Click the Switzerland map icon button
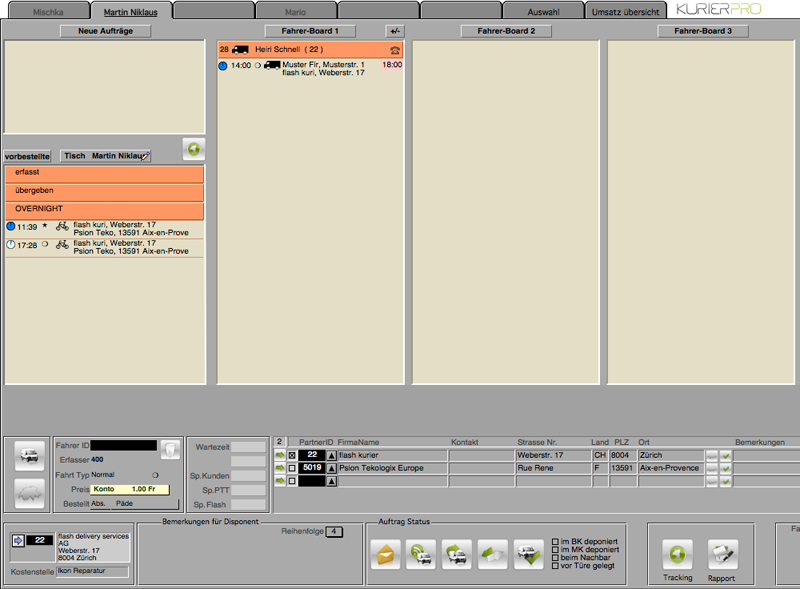Viewport: 800px width, 589px height. [29, 494]
